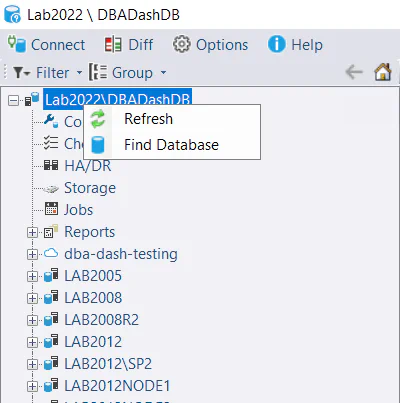Click the Group tree icon
Image resolution: width=400 pixels, height=403 pixels.
click(98, 72)
